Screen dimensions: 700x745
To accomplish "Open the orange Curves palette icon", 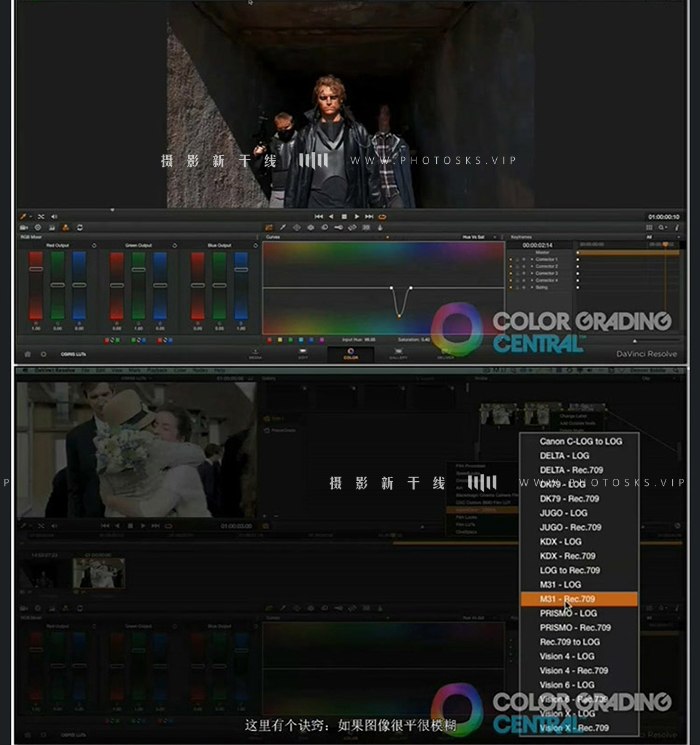I will [269, 228].
